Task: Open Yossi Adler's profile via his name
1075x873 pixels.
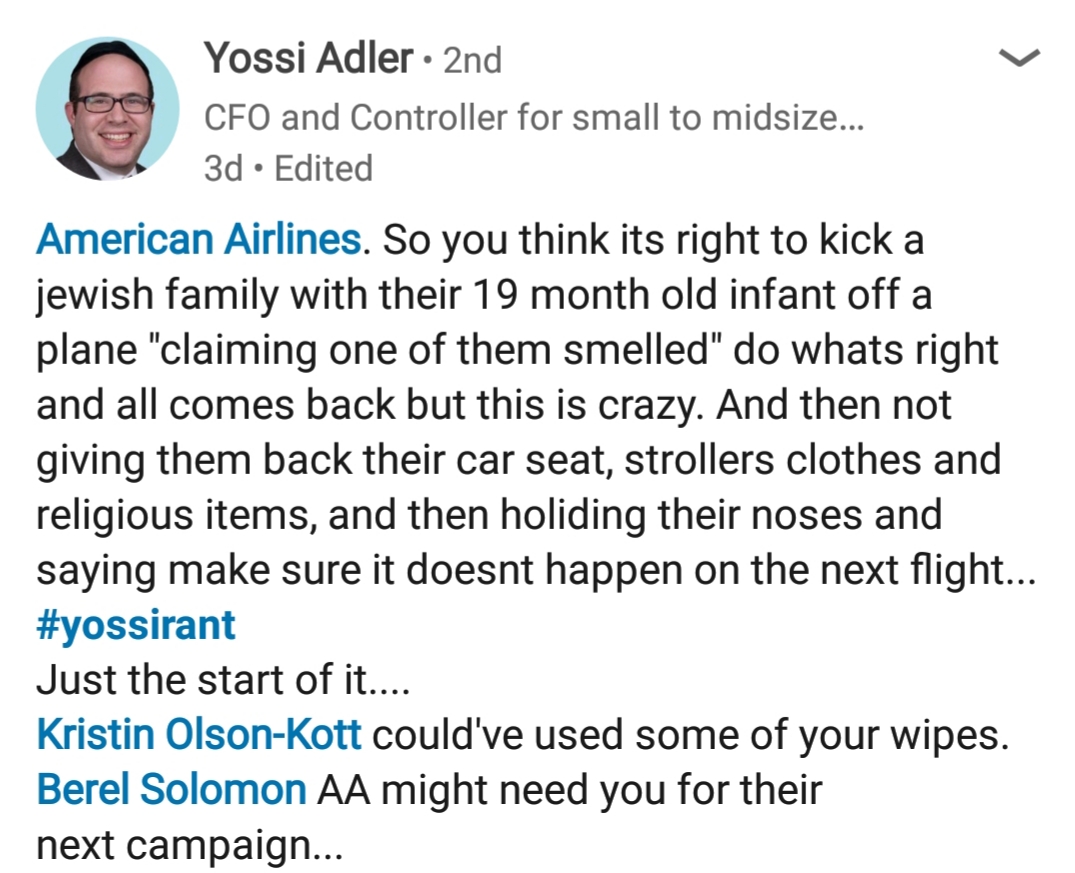Action: [308, 60]
